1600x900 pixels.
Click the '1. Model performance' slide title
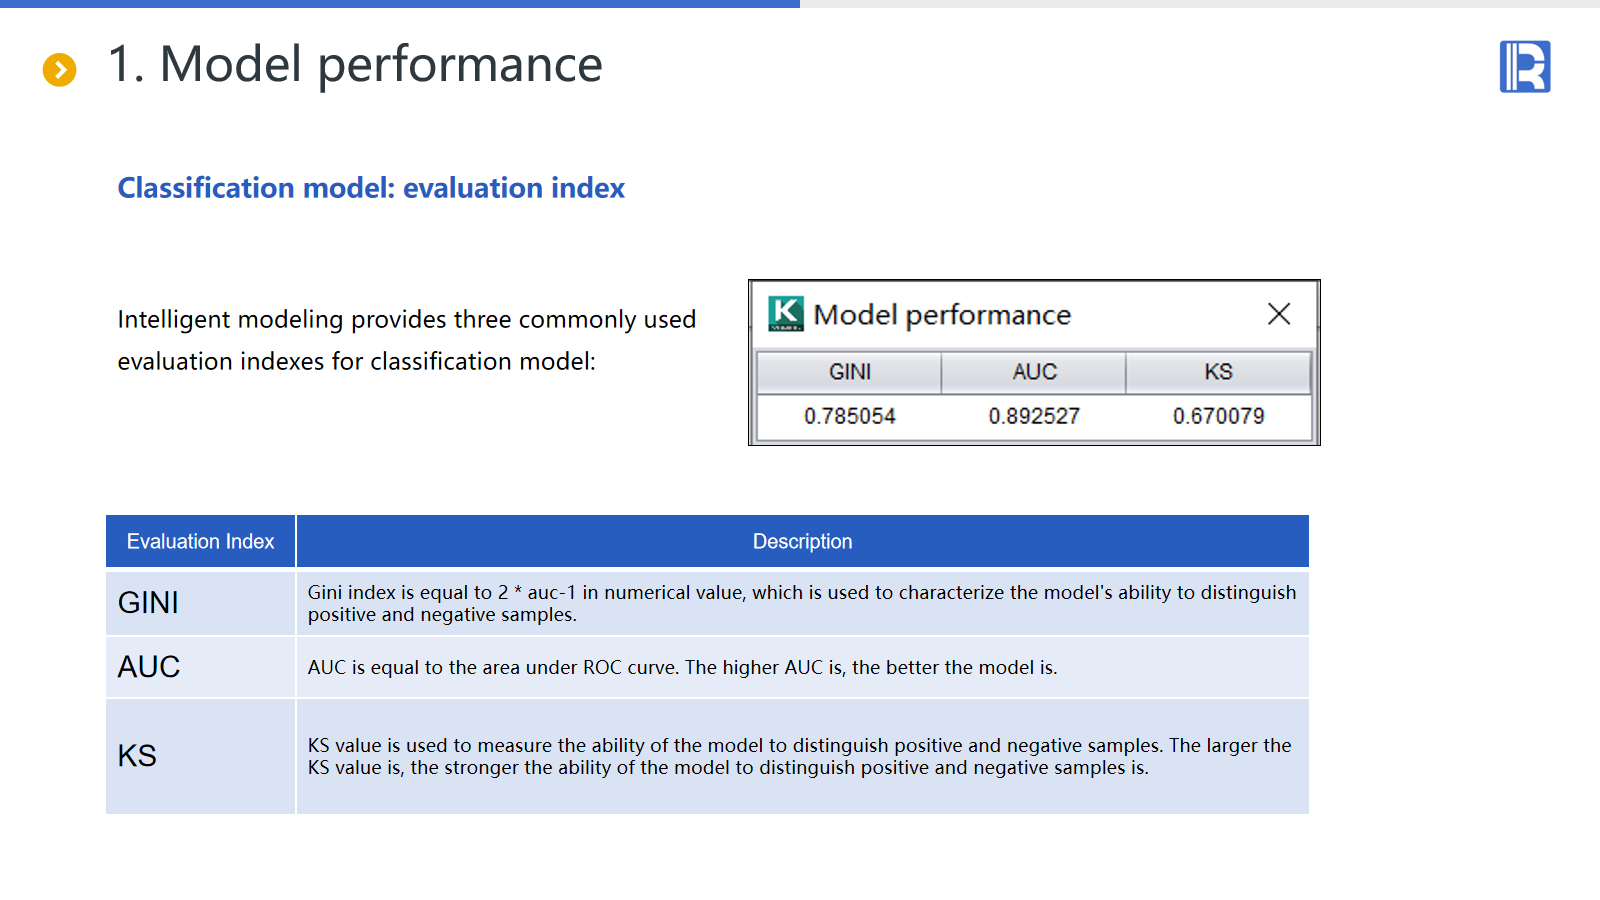point(355,65)
